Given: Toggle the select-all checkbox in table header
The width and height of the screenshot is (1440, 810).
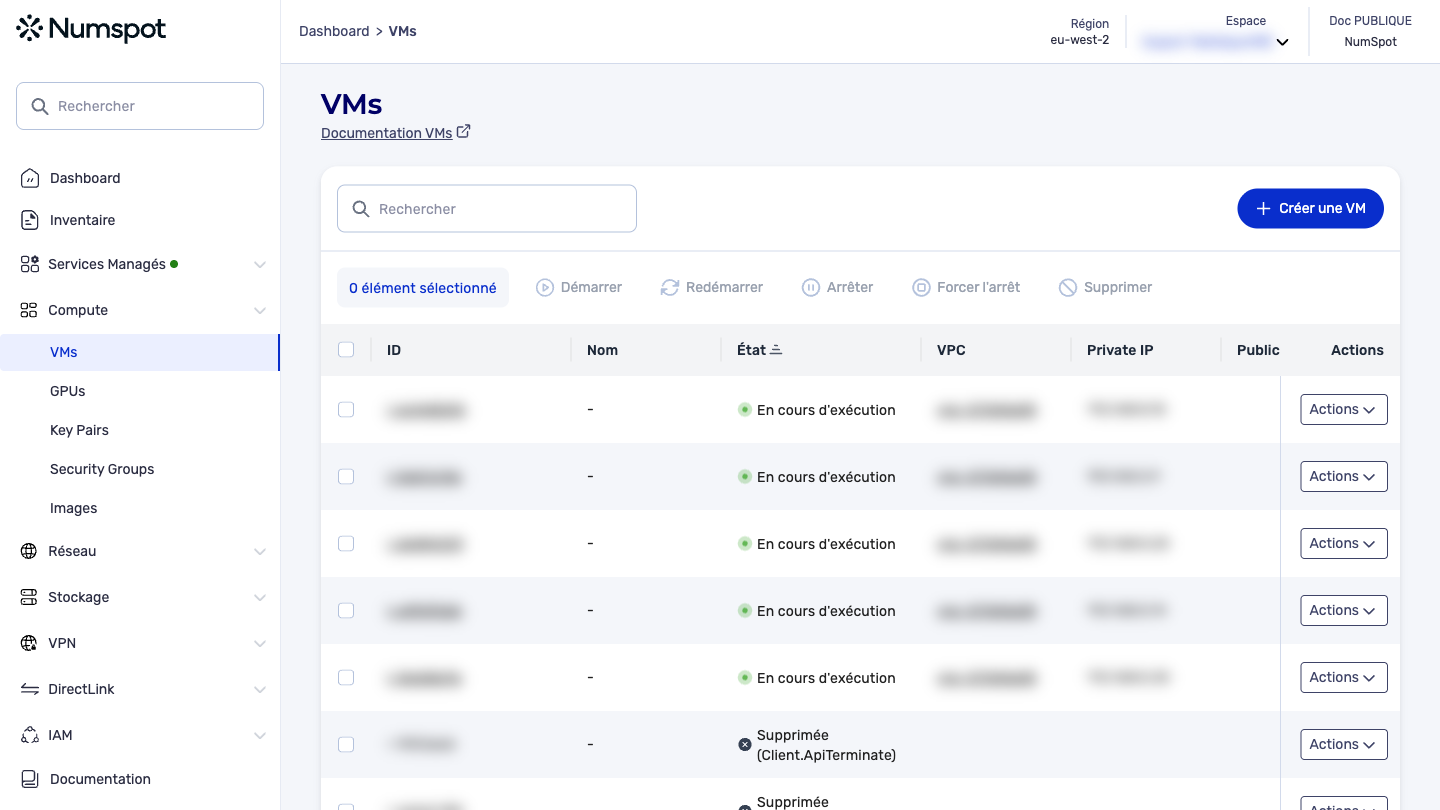Looking at the screenshot, I should point(346,350).
